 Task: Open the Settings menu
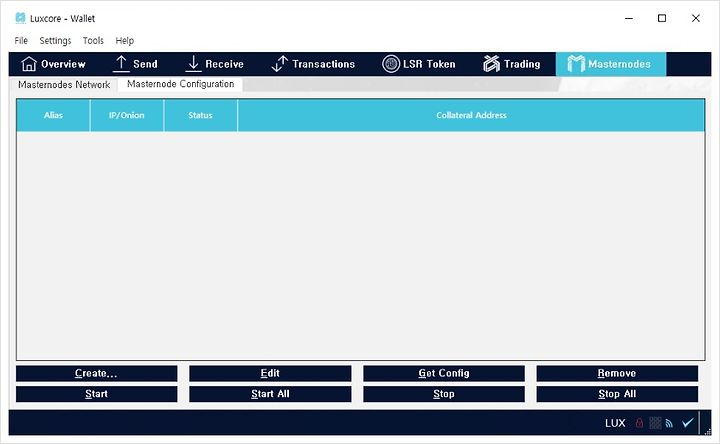[x=55, y=40]
